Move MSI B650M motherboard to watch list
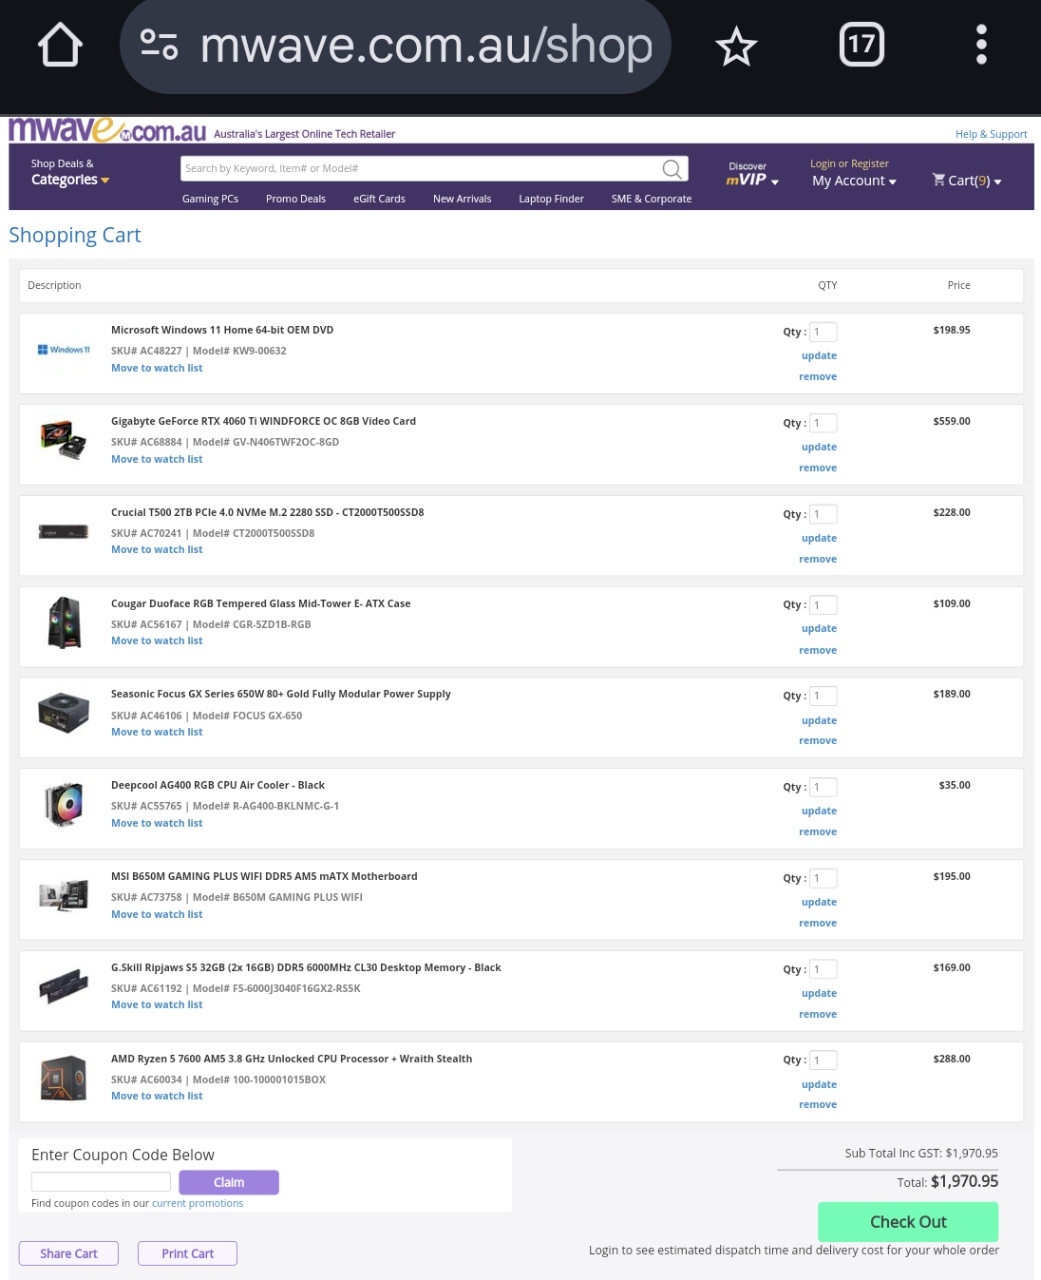The height and width of the screenshot is (1280, 1041). click(157, 914)
